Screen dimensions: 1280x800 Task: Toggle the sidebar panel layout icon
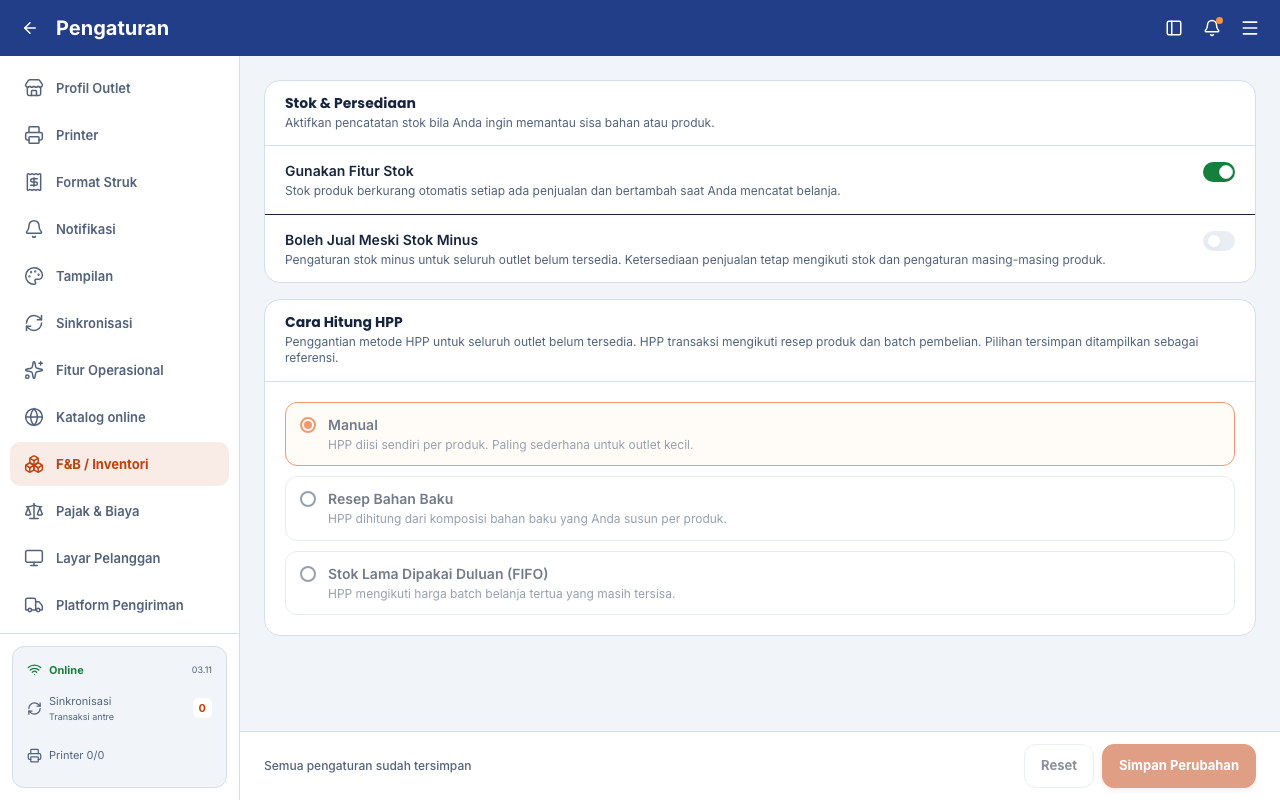click(x=1174, y=28)
